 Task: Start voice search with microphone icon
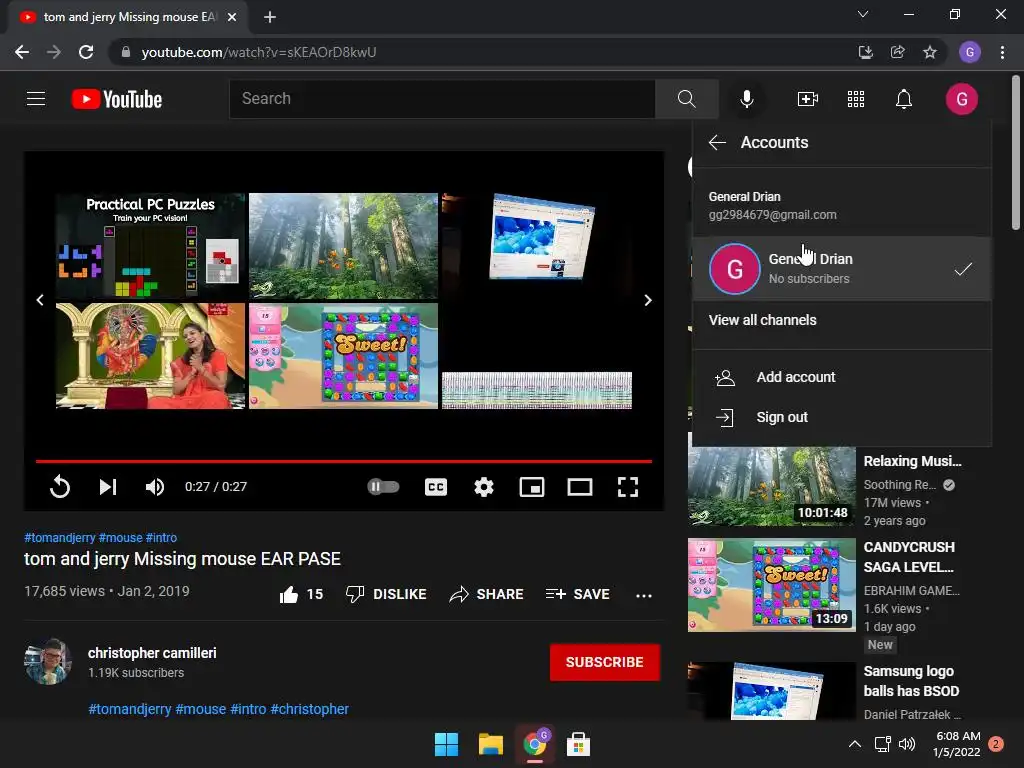point(747,99)
